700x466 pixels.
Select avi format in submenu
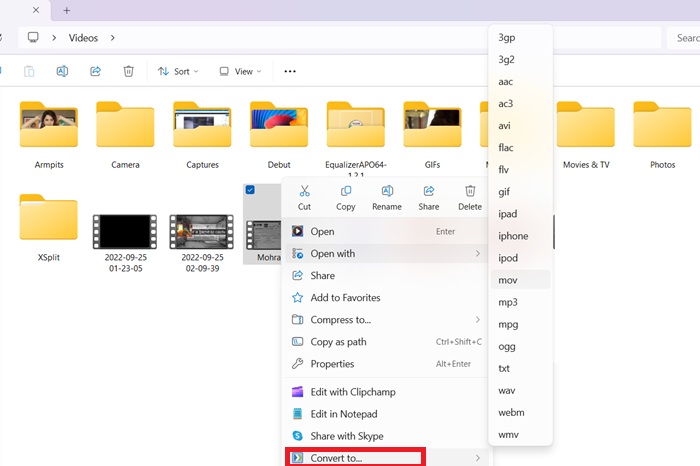[521, 126]
